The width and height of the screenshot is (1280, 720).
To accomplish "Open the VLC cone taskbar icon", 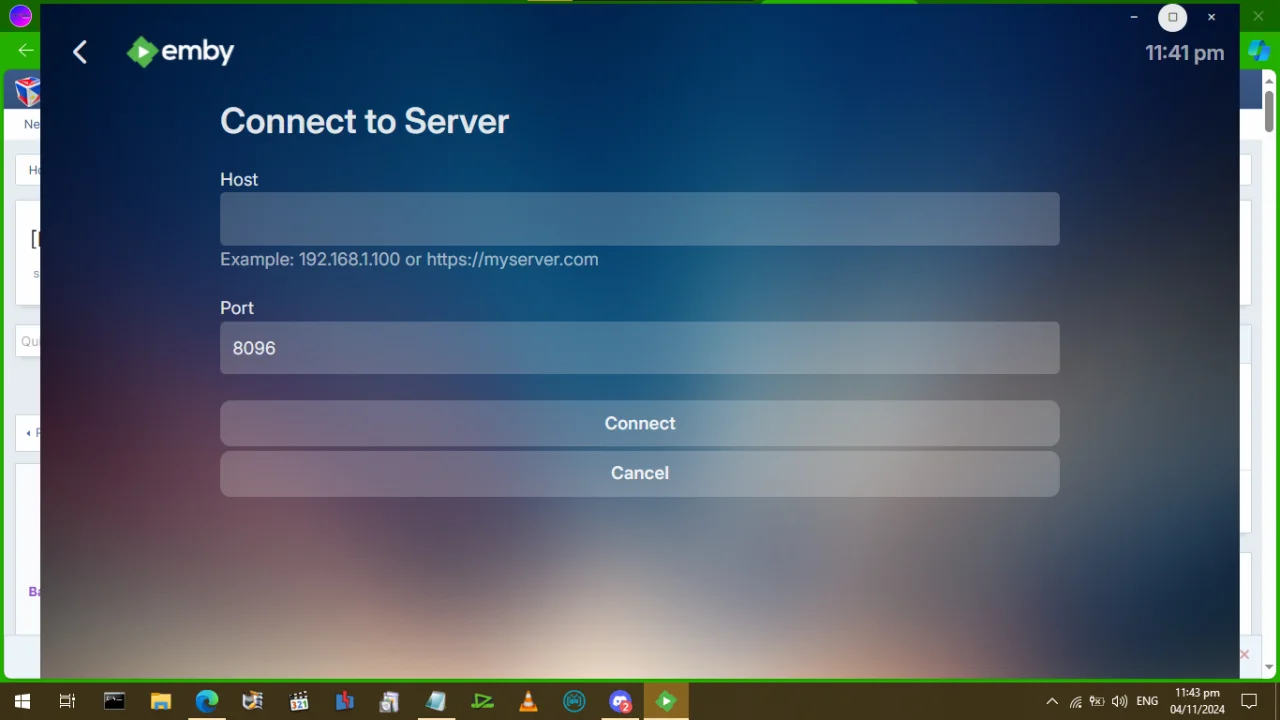I will (x=528, y=701).
